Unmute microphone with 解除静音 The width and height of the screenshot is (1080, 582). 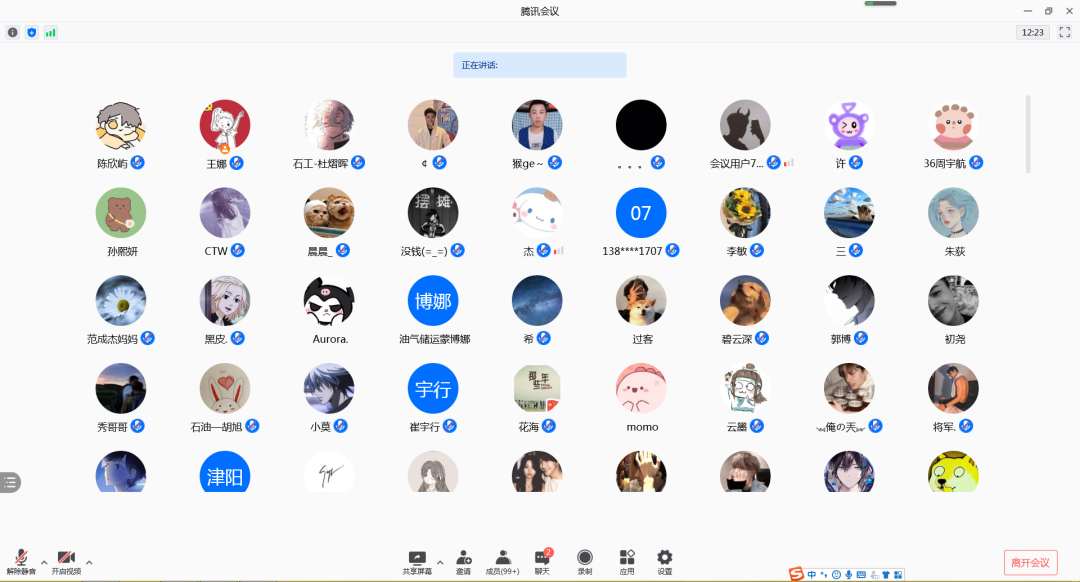[x=21, y=561]
